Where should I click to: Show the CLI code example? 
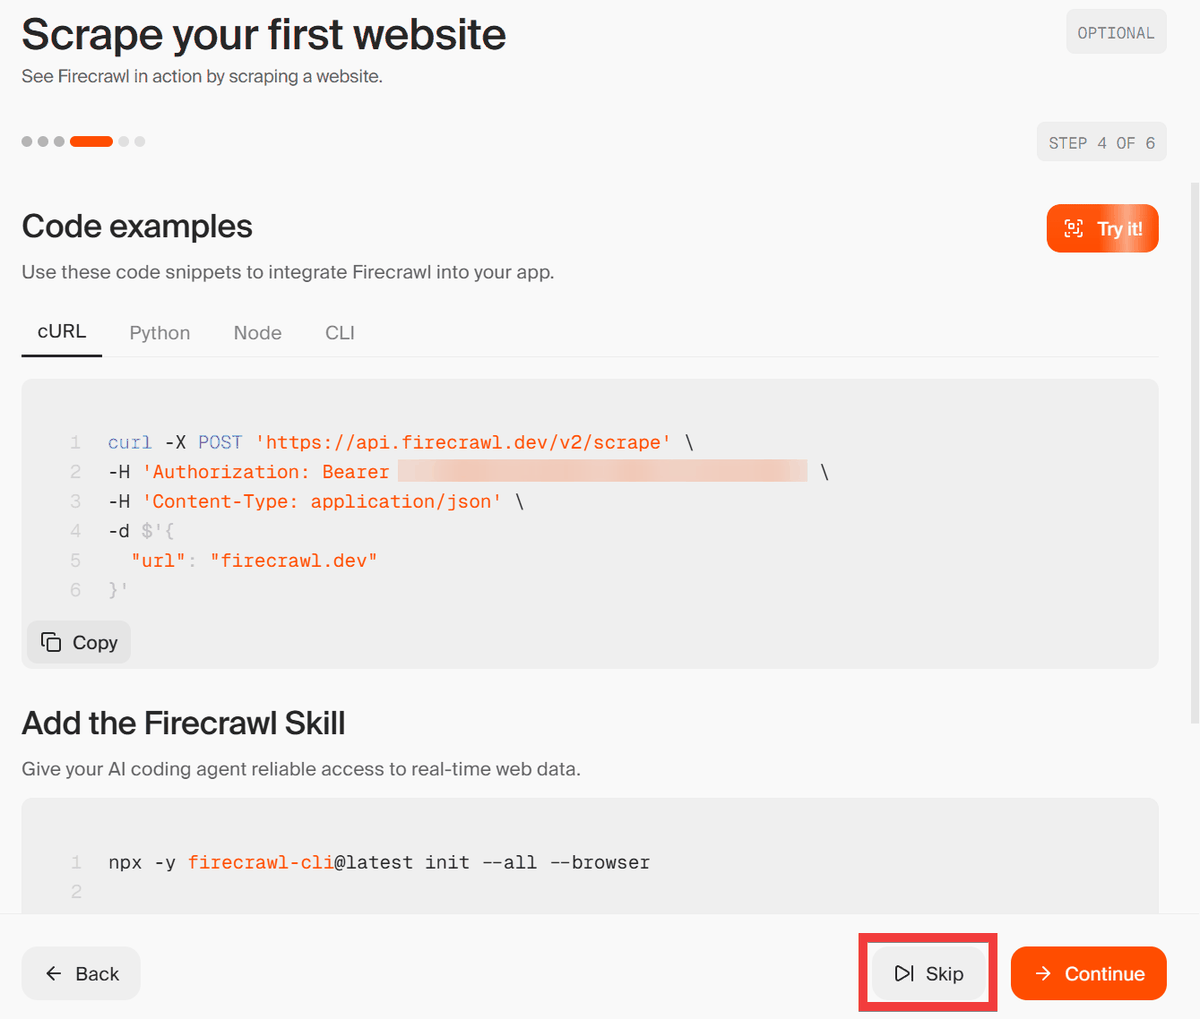click(340, 333)
